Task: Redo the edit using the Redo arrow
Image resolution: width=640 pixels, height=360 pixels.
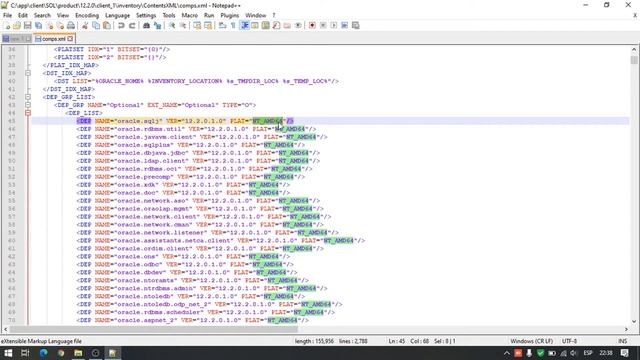Action: click(x=132, y=25)
